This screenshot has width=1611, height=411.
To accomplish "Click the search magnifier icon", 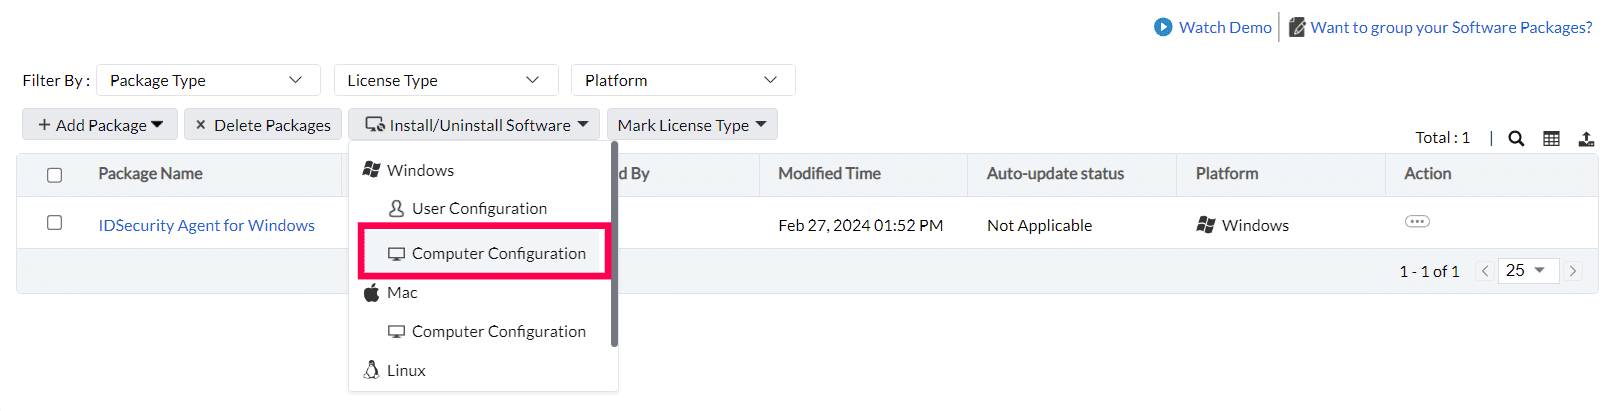I will (1516, 139).
